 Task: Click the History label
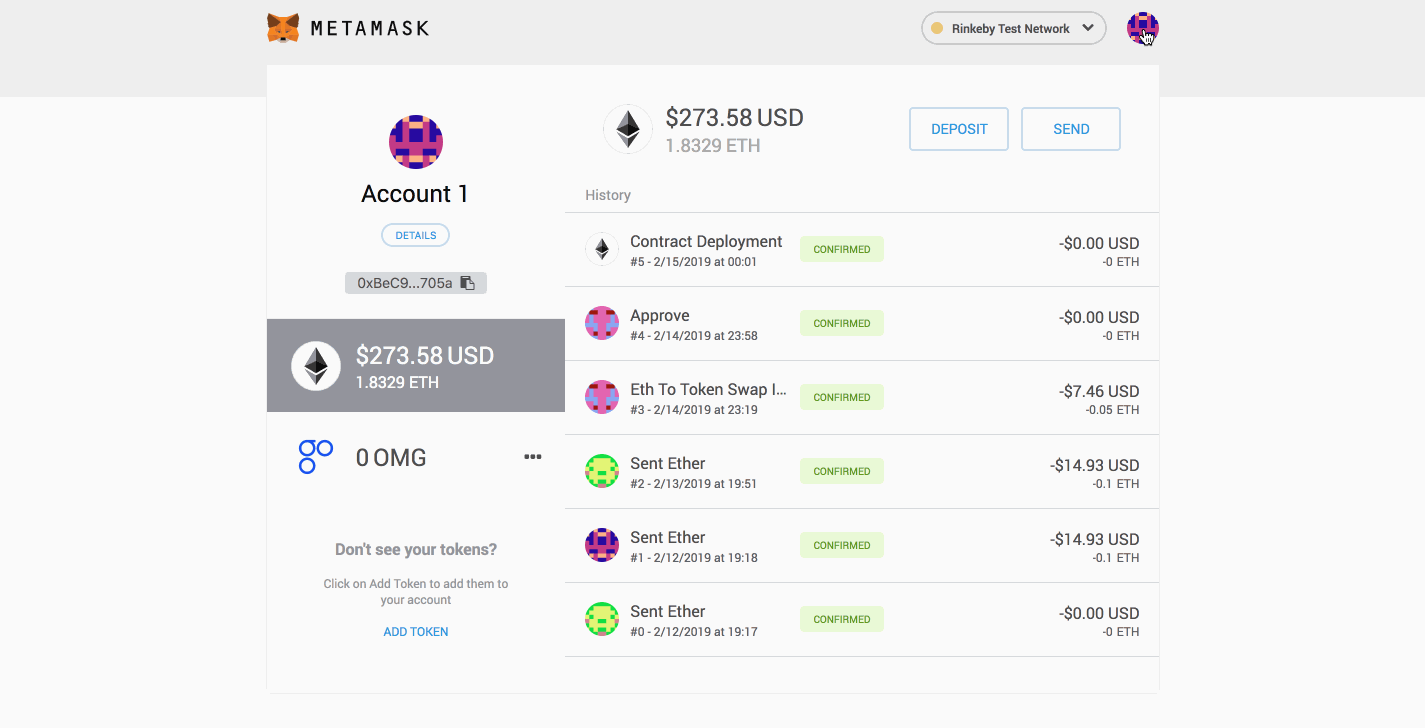608,195
